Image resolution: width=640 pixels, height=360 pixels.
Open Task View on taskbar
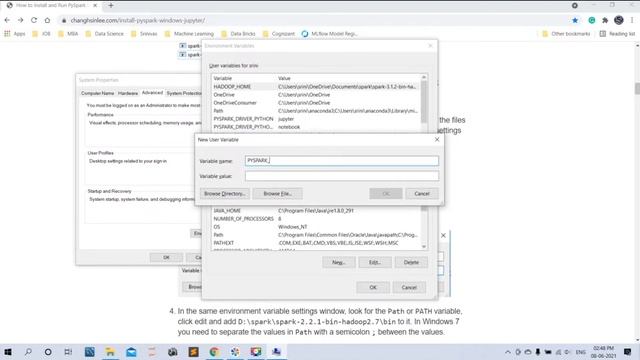pos(68,352)
